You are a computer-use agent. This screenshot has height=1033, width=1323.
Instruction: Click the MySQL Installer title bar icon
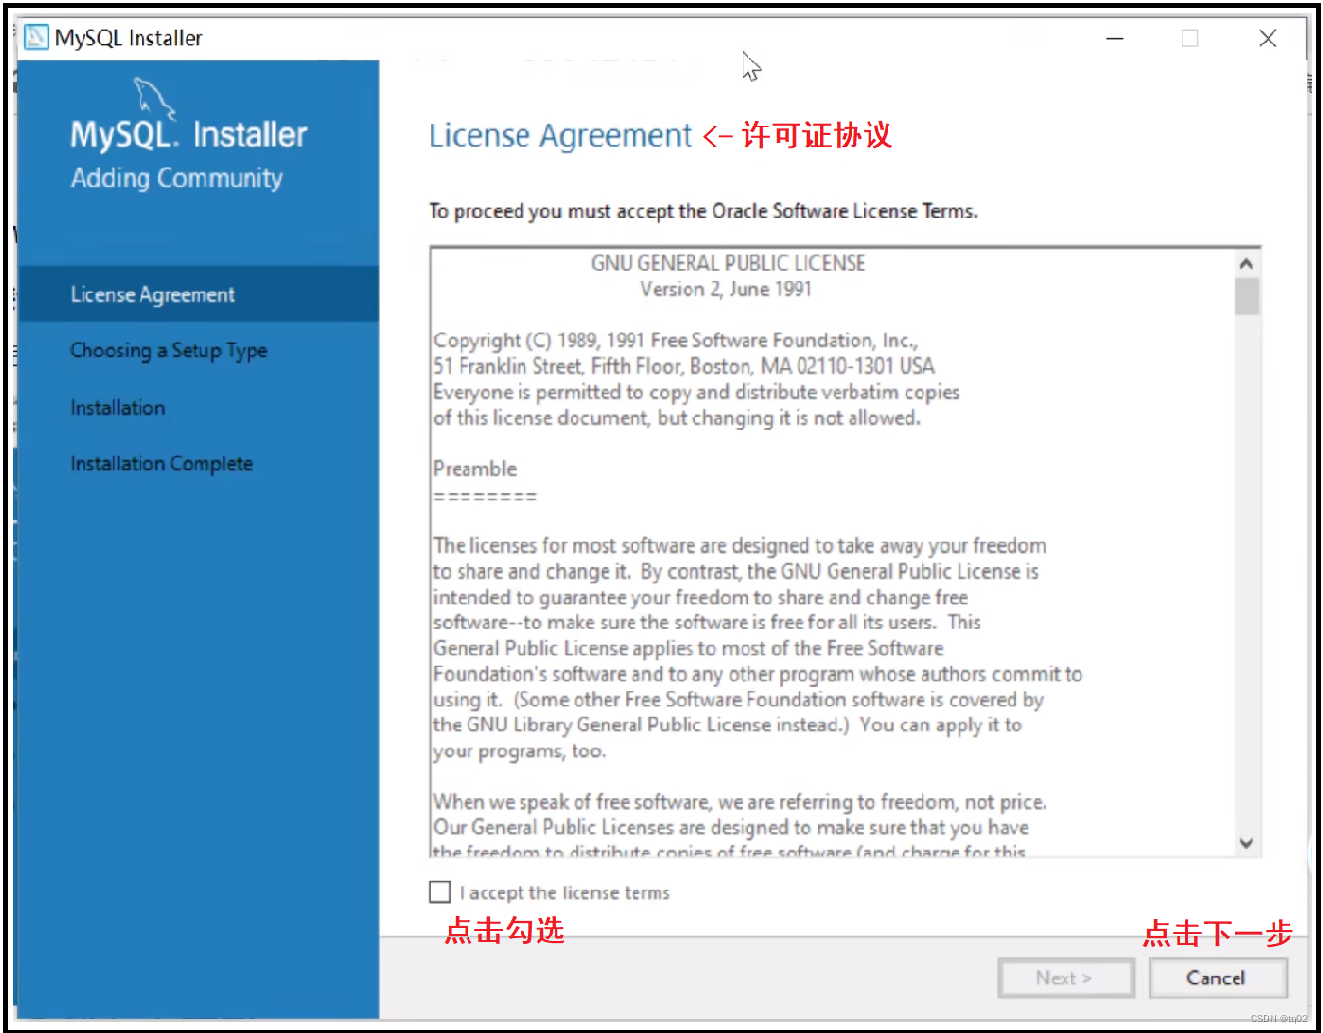(x=36, y=38)
